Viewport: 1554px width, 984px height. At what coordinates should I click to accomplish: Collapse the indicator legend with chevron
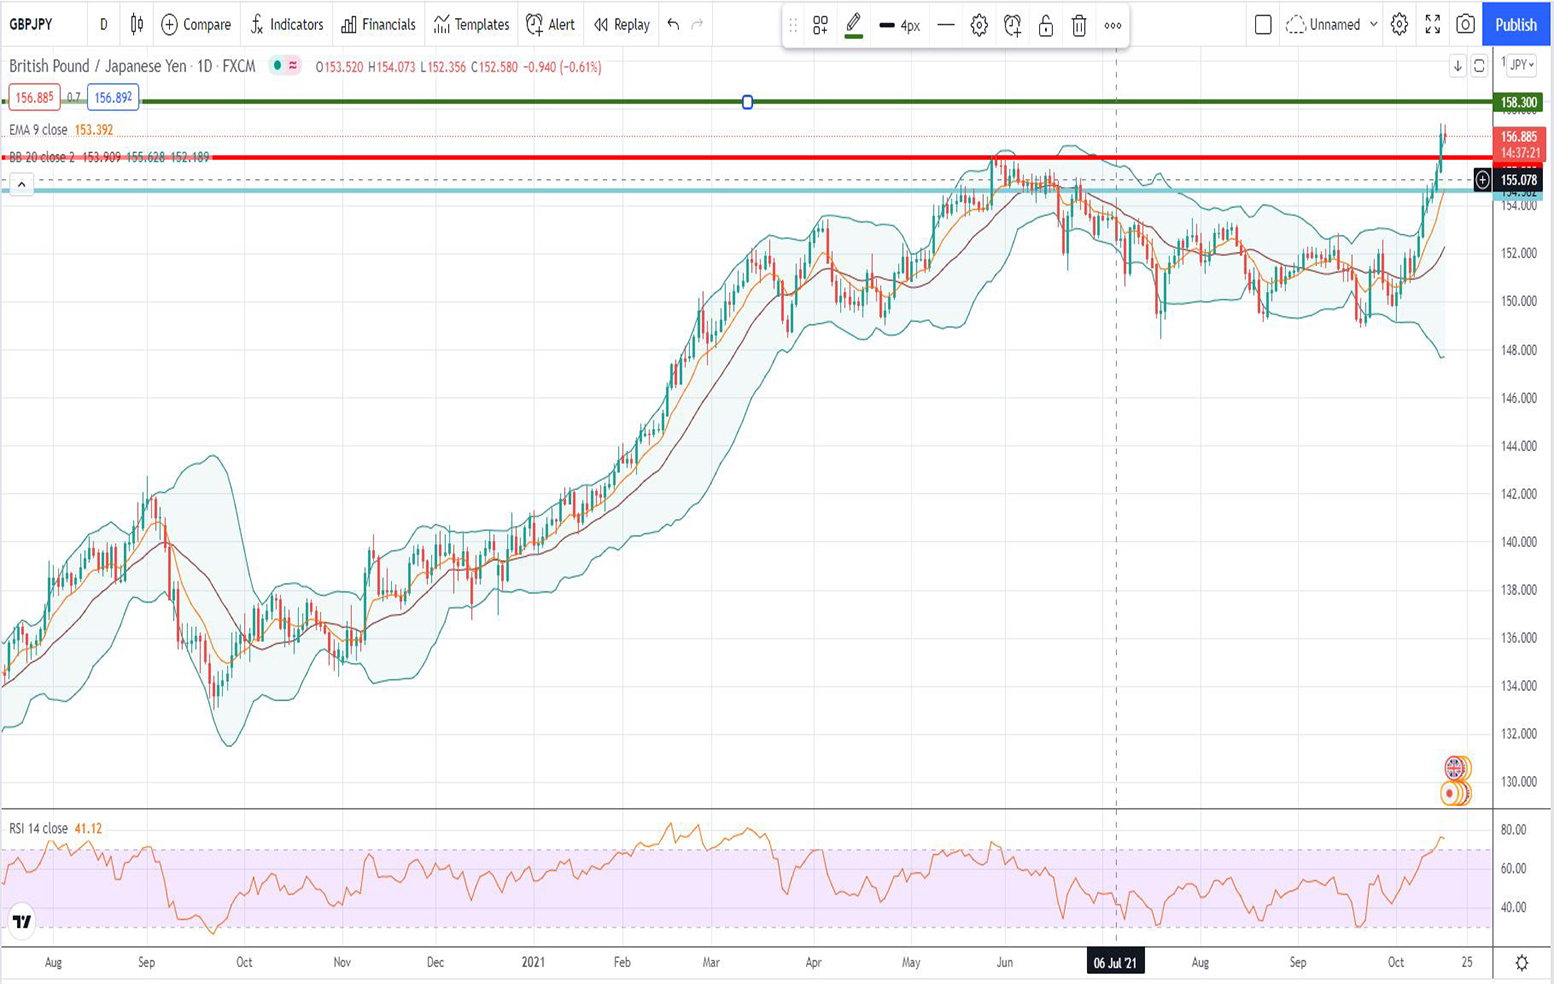point(21,185)
